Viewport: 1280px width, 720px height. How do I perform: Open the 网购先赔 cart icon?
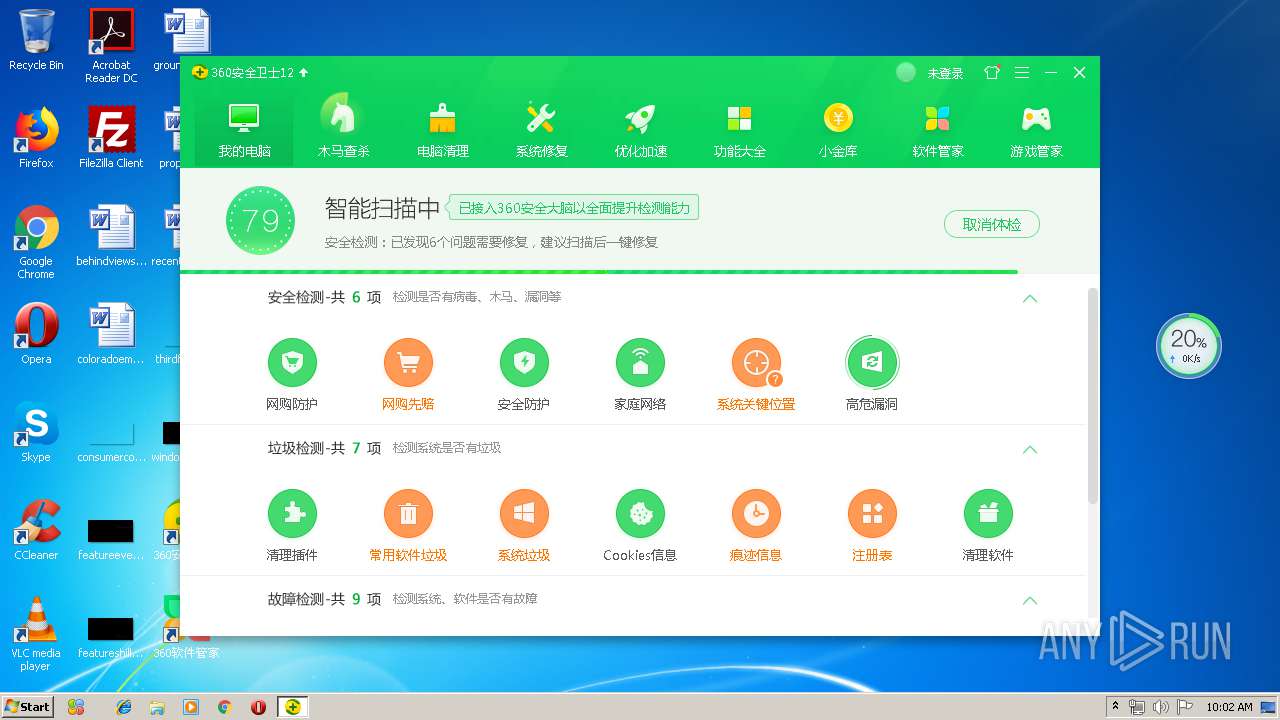(x=408, y=362)
